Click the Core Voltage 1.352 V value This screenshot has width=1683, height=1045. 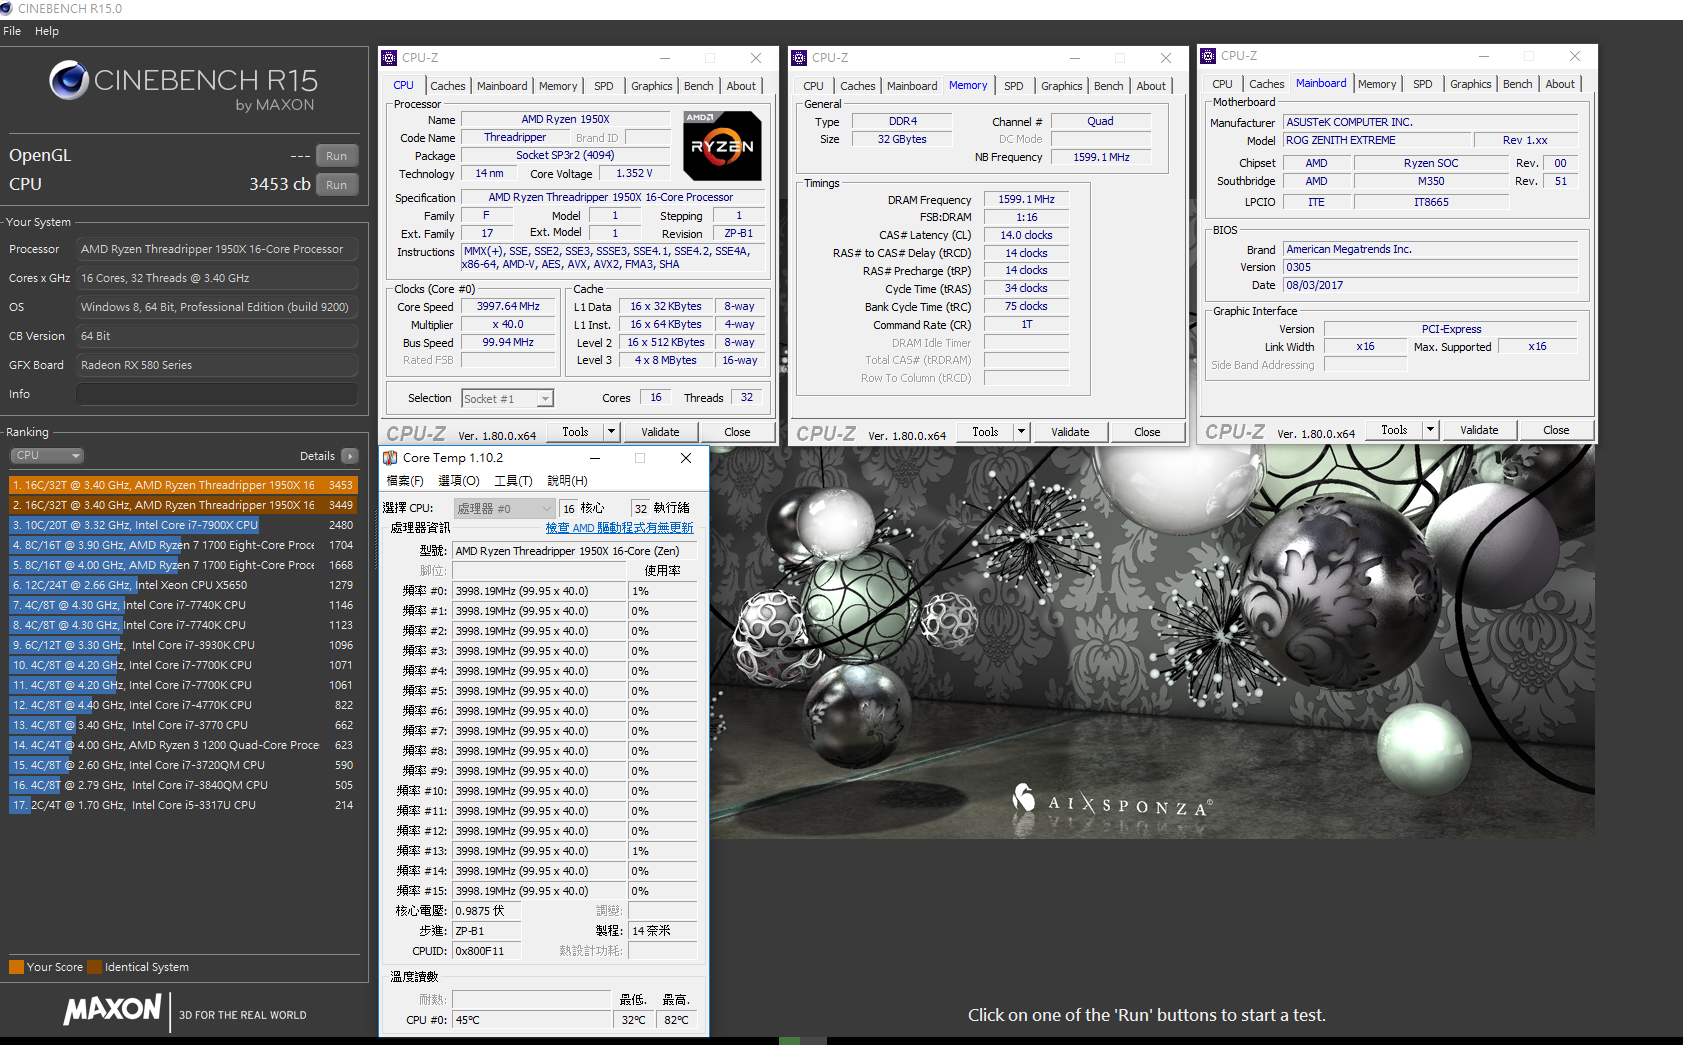click(634, 173)
